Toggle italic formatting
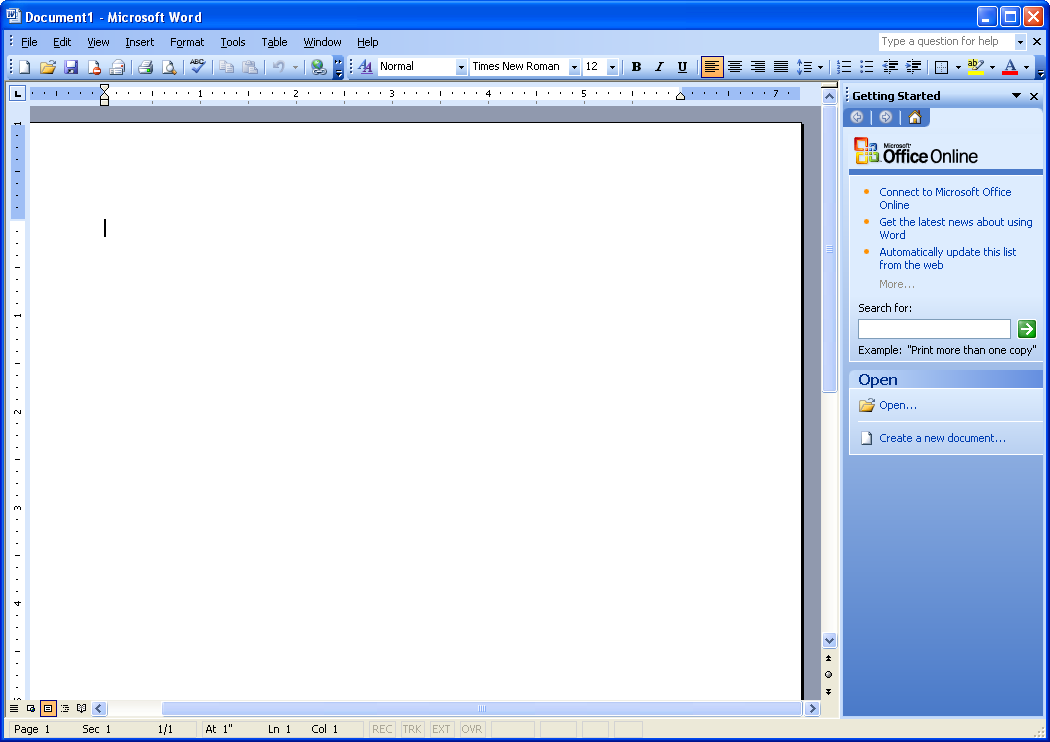Image resolution: width=1050 pixels, height=742 pixels. pos(659,67)
